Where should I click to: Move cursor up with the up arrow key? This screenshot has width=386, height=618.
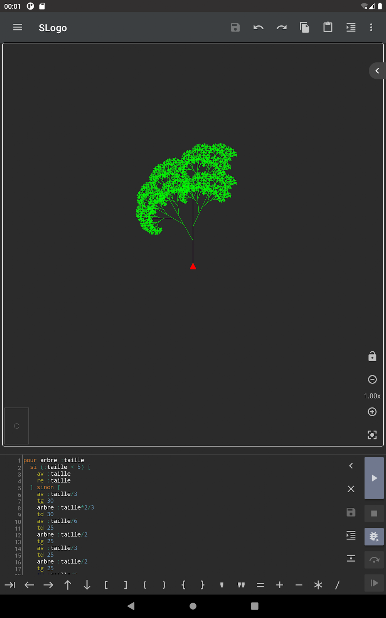tap(68, 585)
